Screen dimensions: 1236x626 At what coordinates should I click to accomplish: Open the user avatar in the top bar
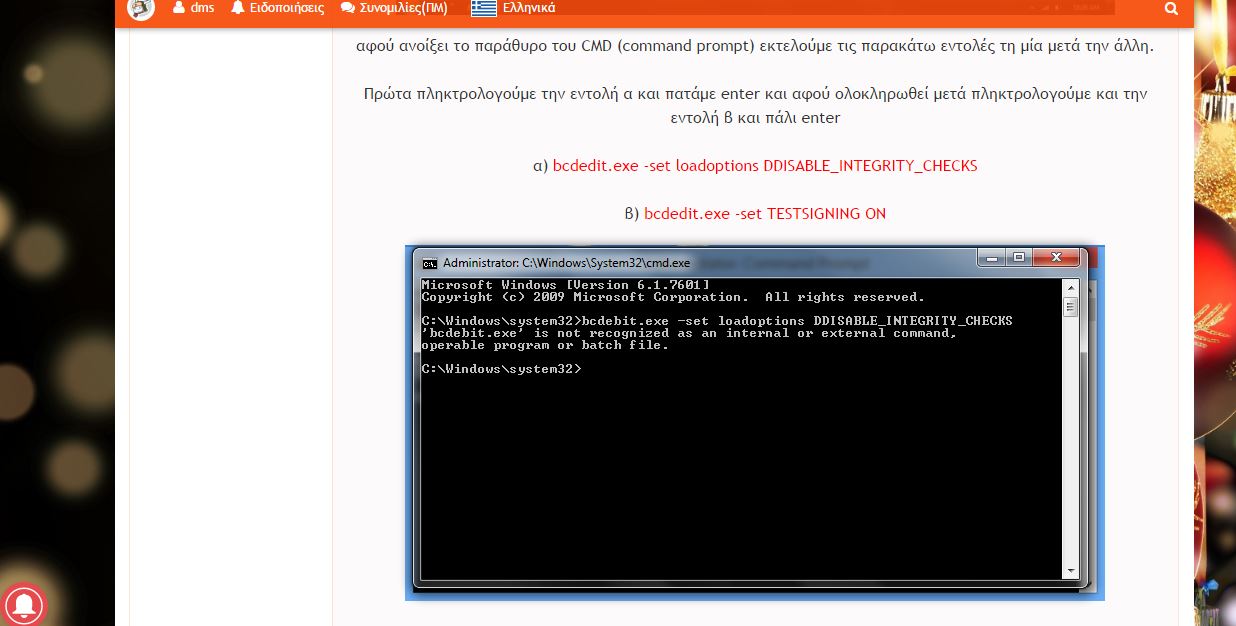tap(141, 8)
